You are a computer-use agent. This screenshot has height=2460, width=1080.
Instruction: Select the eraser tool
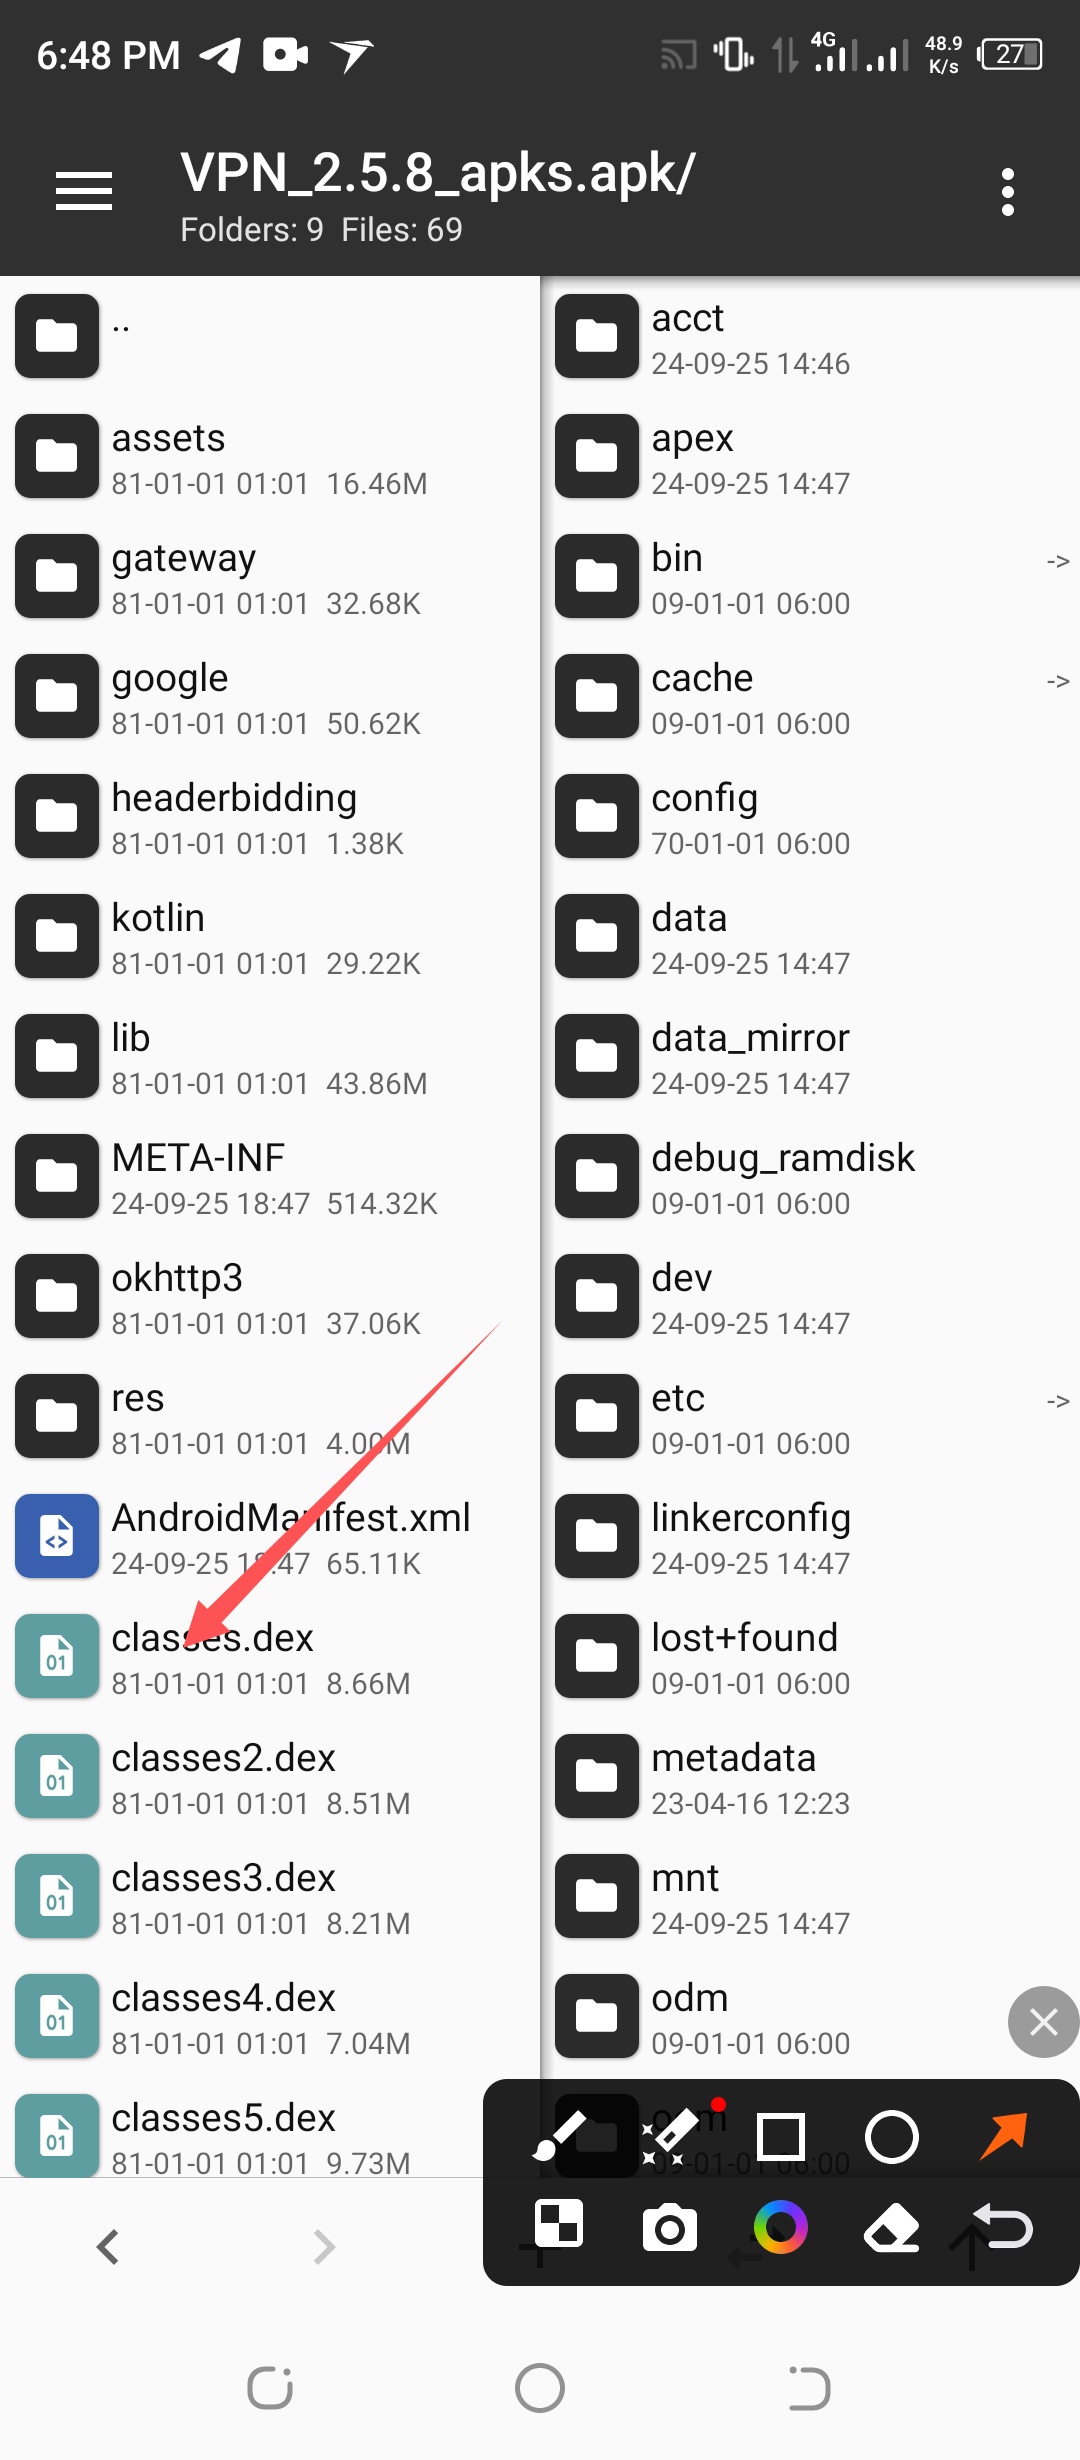892,2228
